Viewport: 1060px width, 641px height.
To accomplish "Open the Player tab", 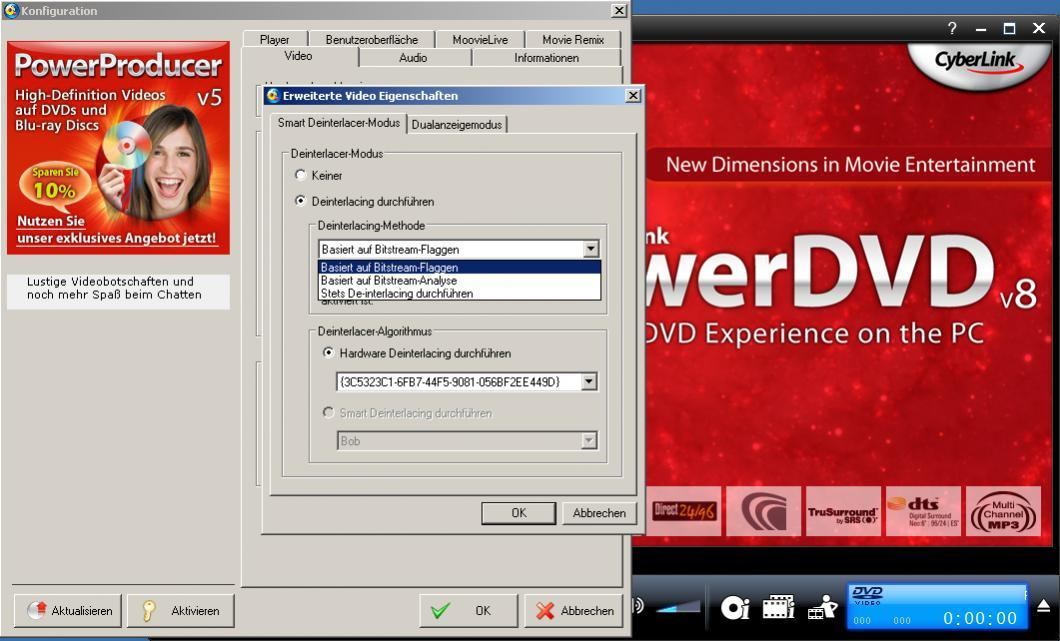I will pos(274,40).
